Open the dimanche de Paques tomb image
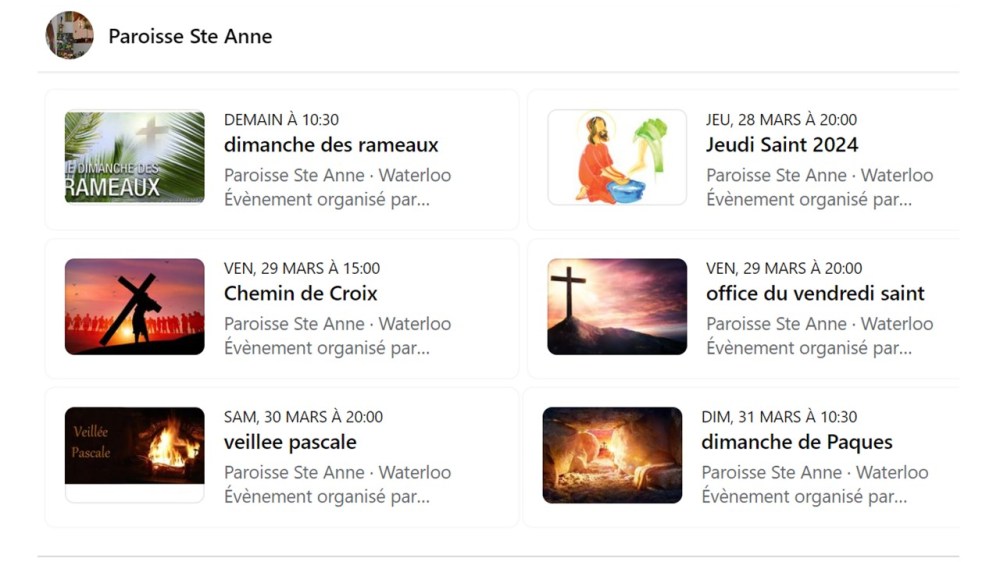 coord(612,455)
